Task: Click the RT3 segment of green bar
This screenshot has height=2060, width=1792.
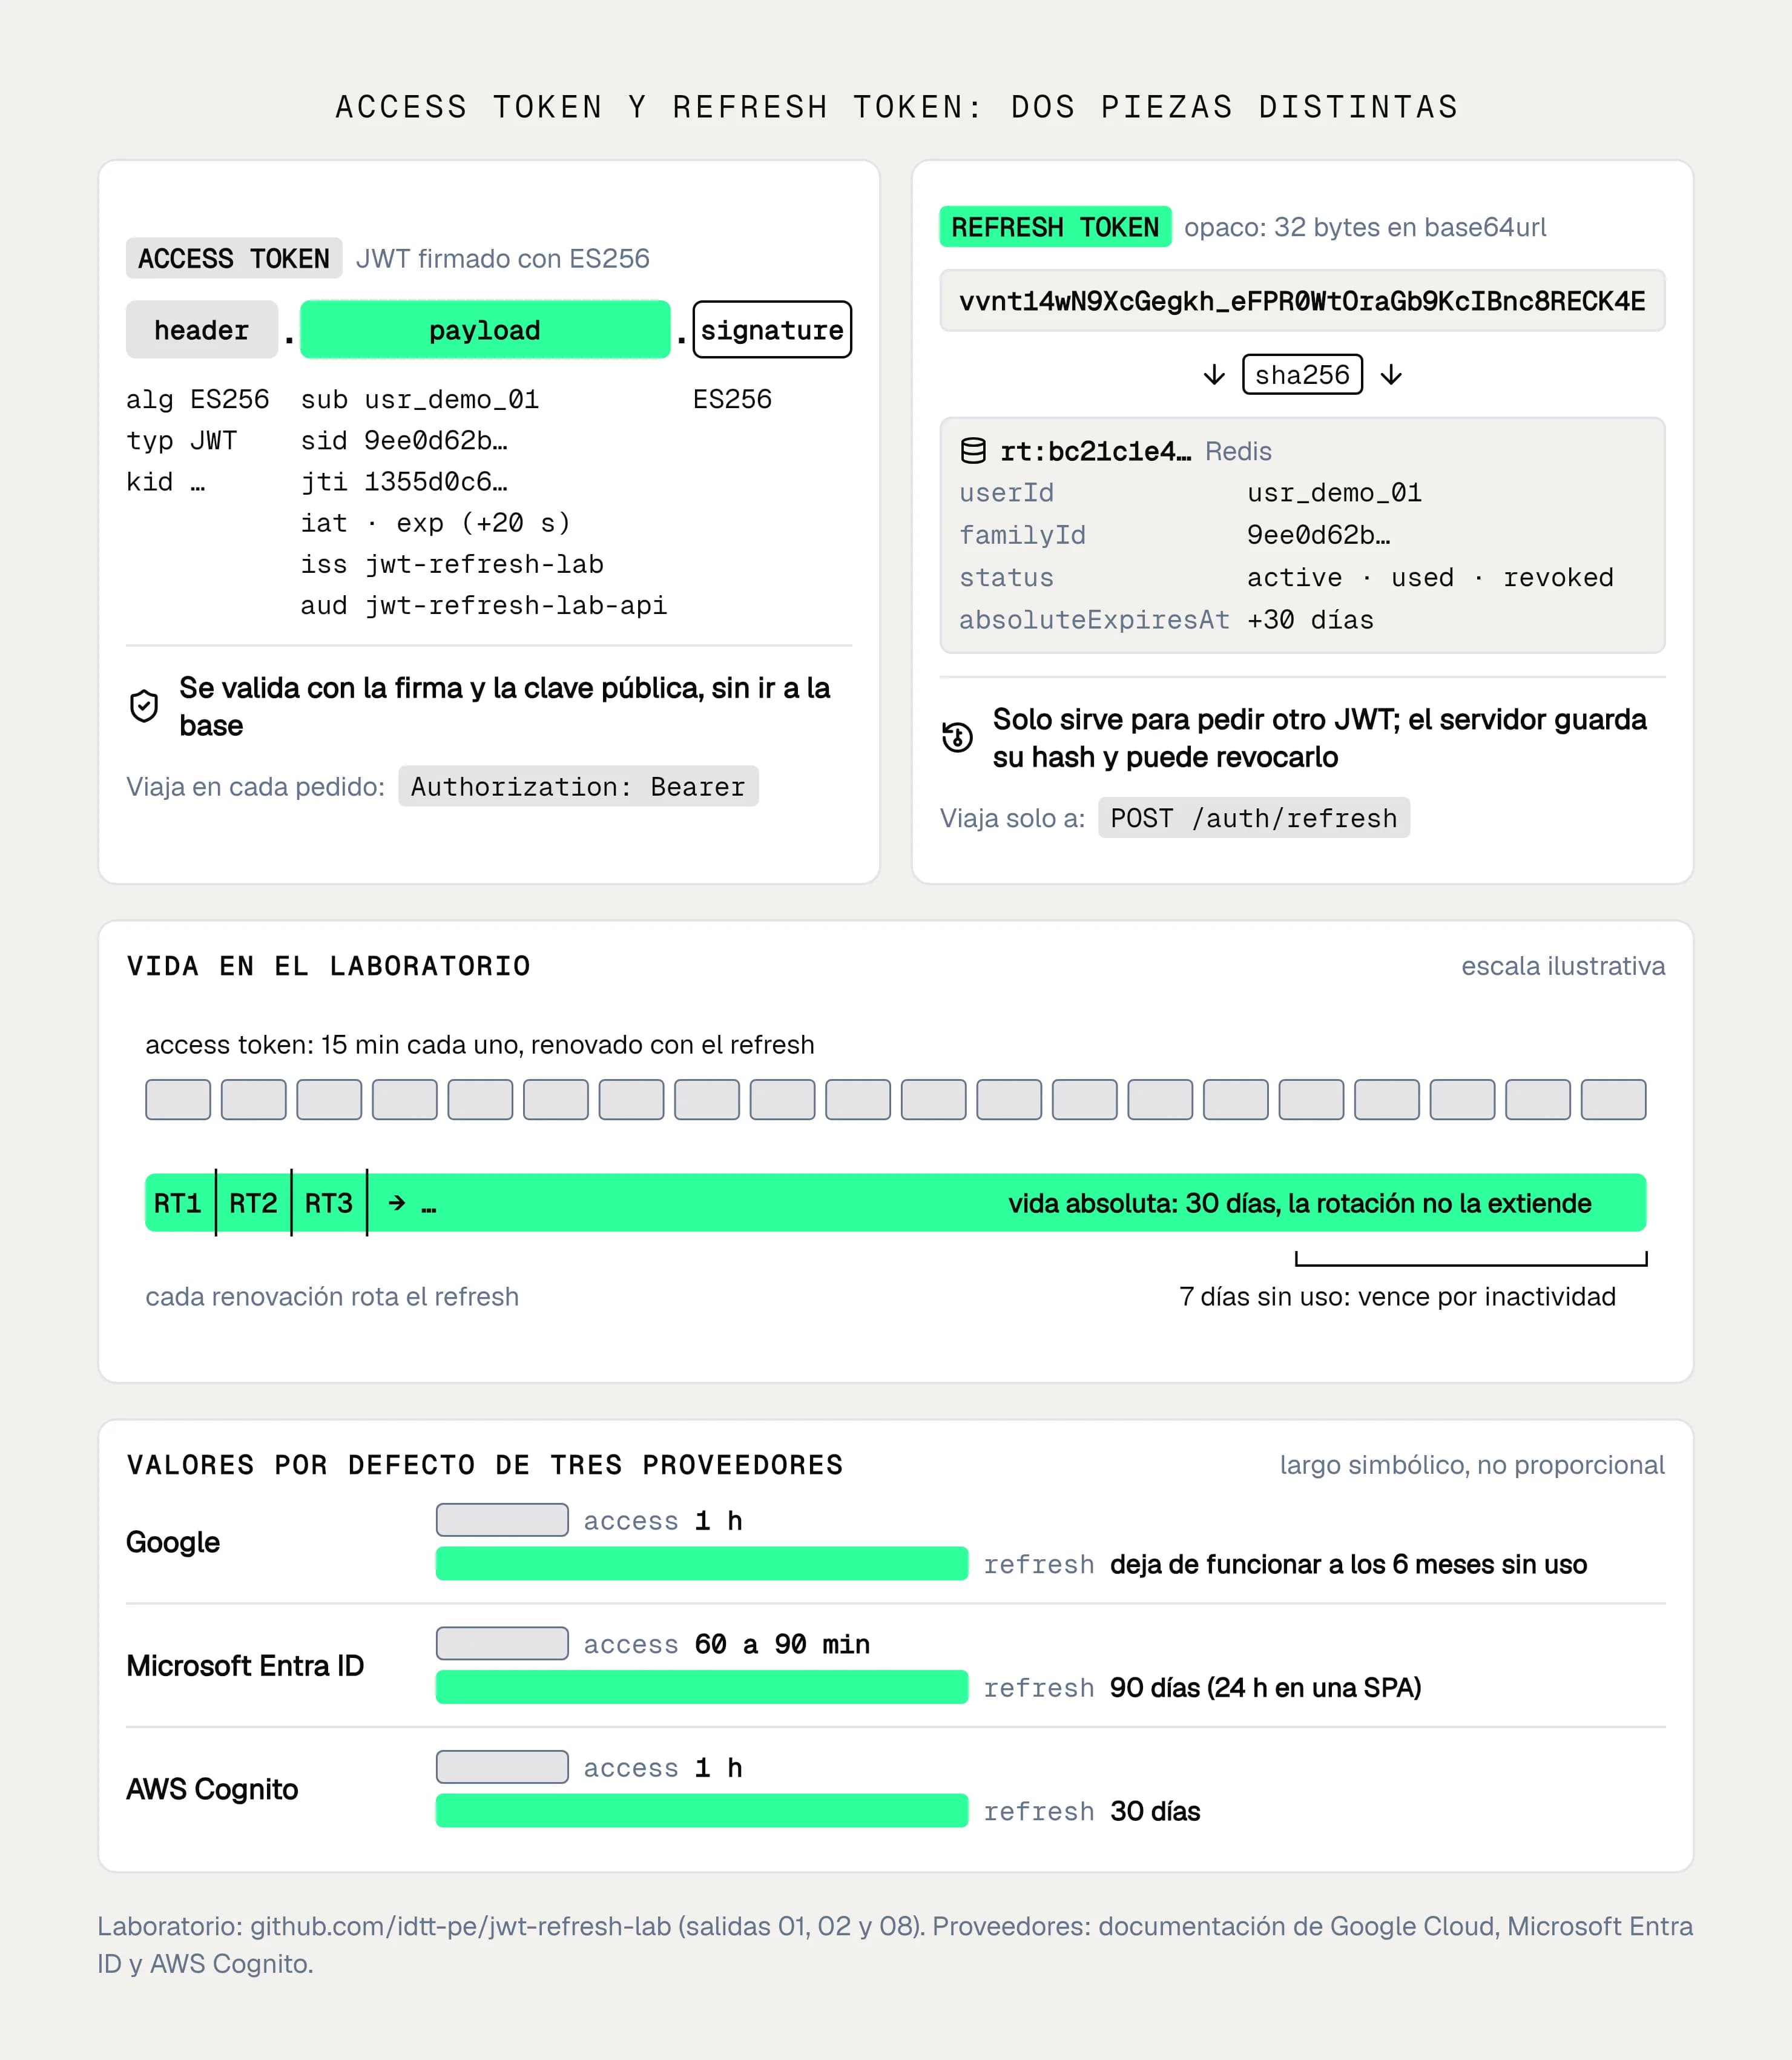Action: [x=329, y=1203]
